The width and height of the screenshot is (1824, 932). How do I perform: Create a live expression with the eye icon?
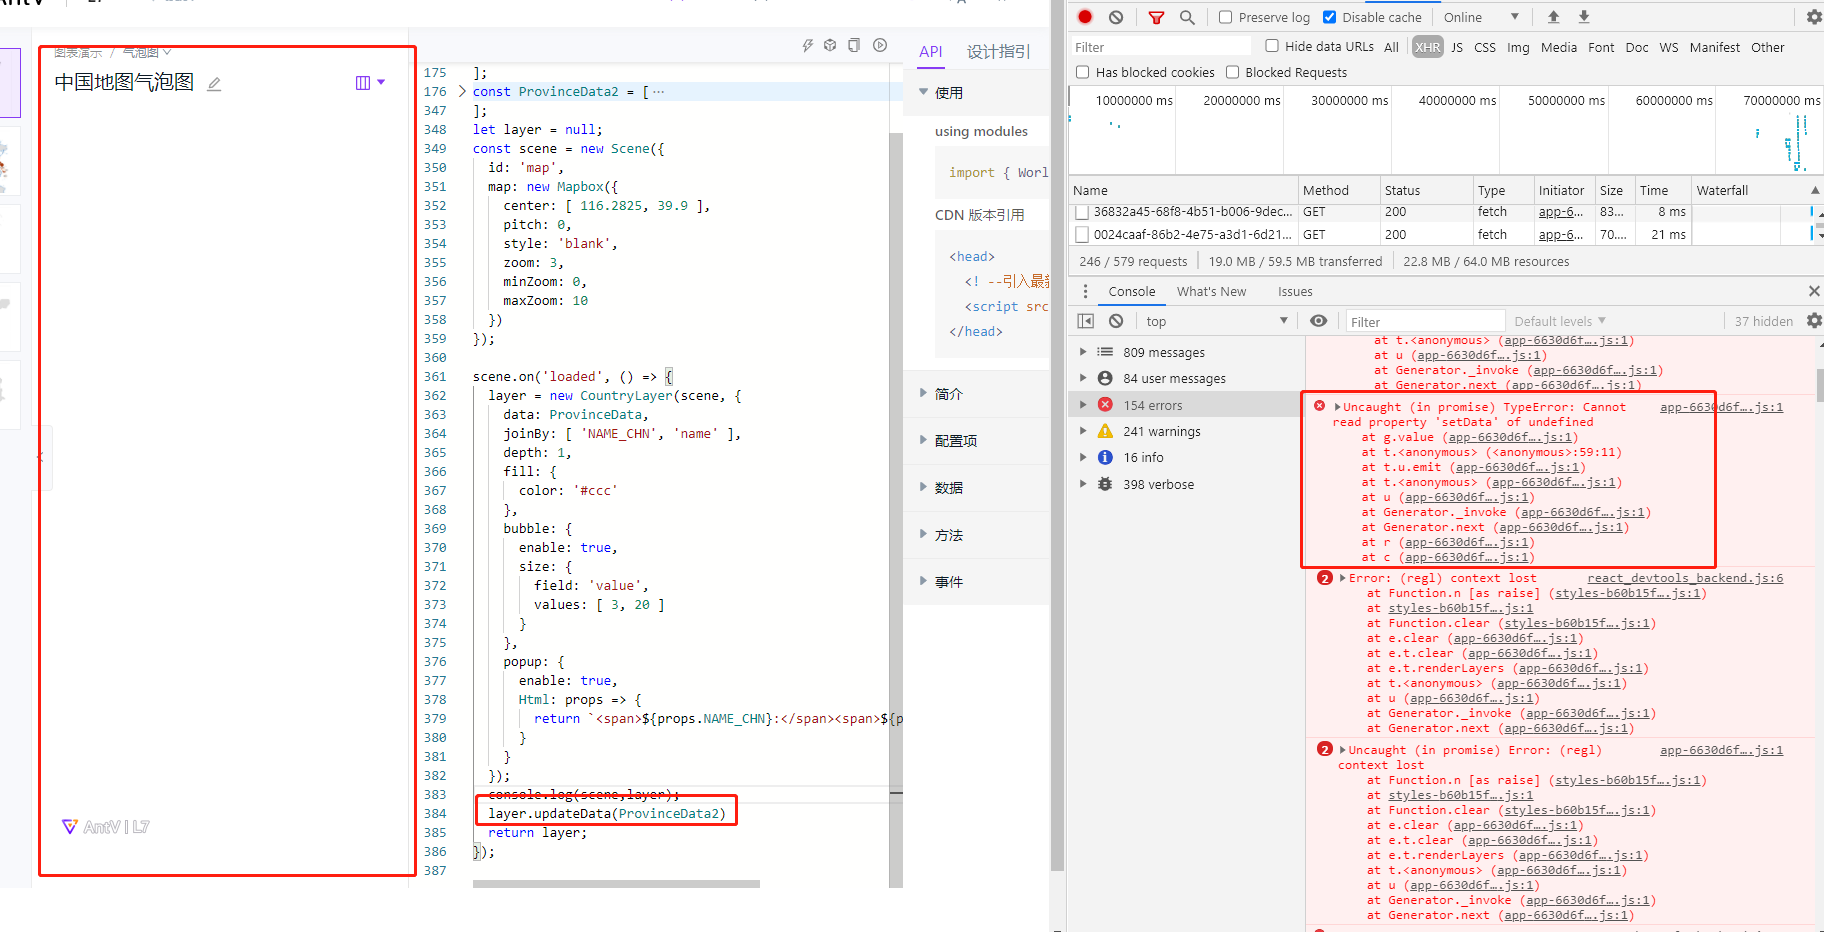pos(1318,320)
